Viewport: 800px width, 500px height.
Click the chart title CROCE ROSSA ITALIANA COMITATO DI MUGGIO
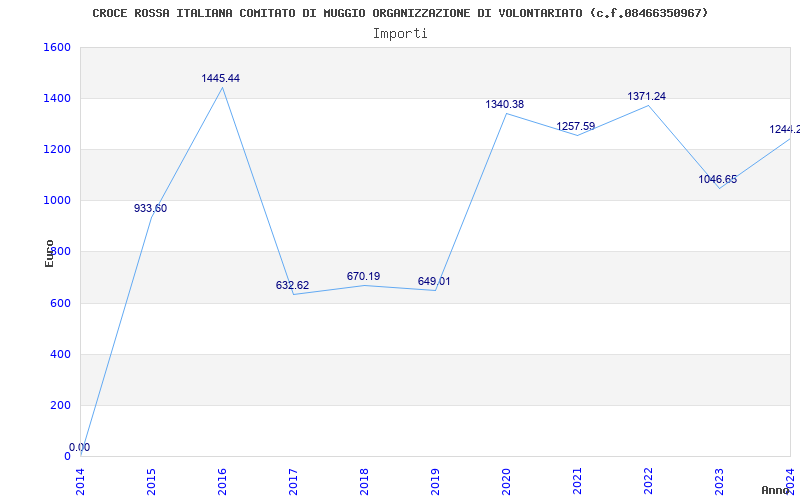tap(400, 13)
